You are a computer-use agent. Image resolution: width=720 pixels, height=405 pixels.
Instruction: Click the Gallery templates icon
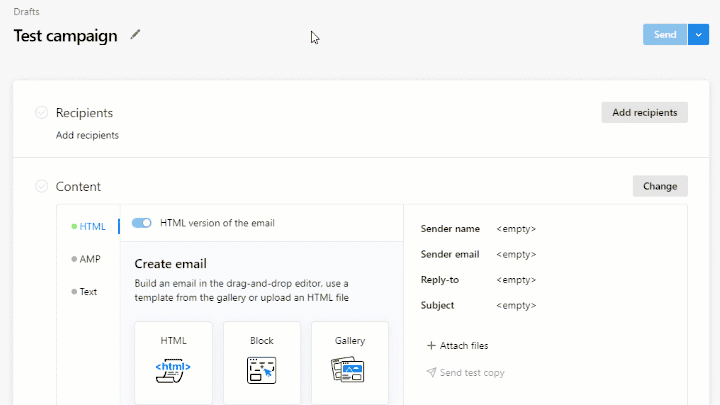tap(349, 370)
